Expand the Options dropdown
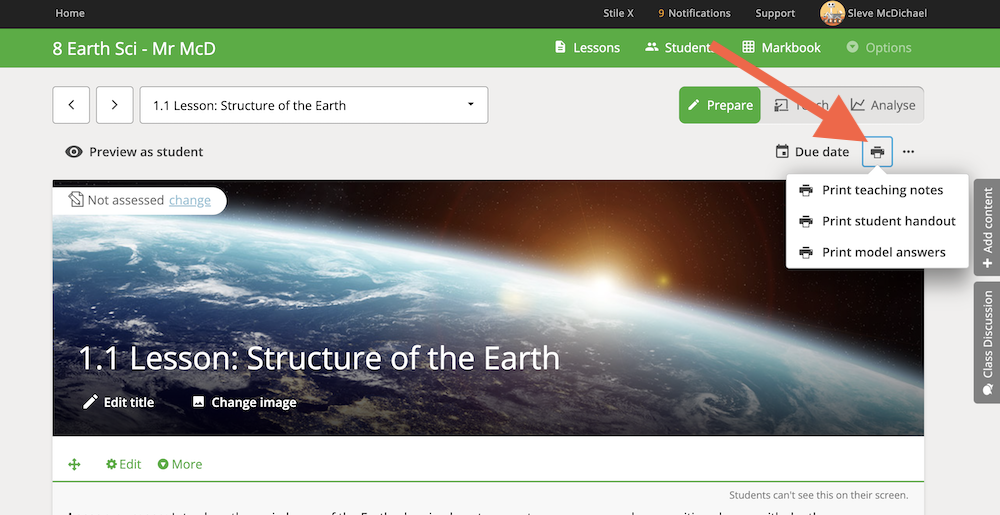 pos(879,48)
